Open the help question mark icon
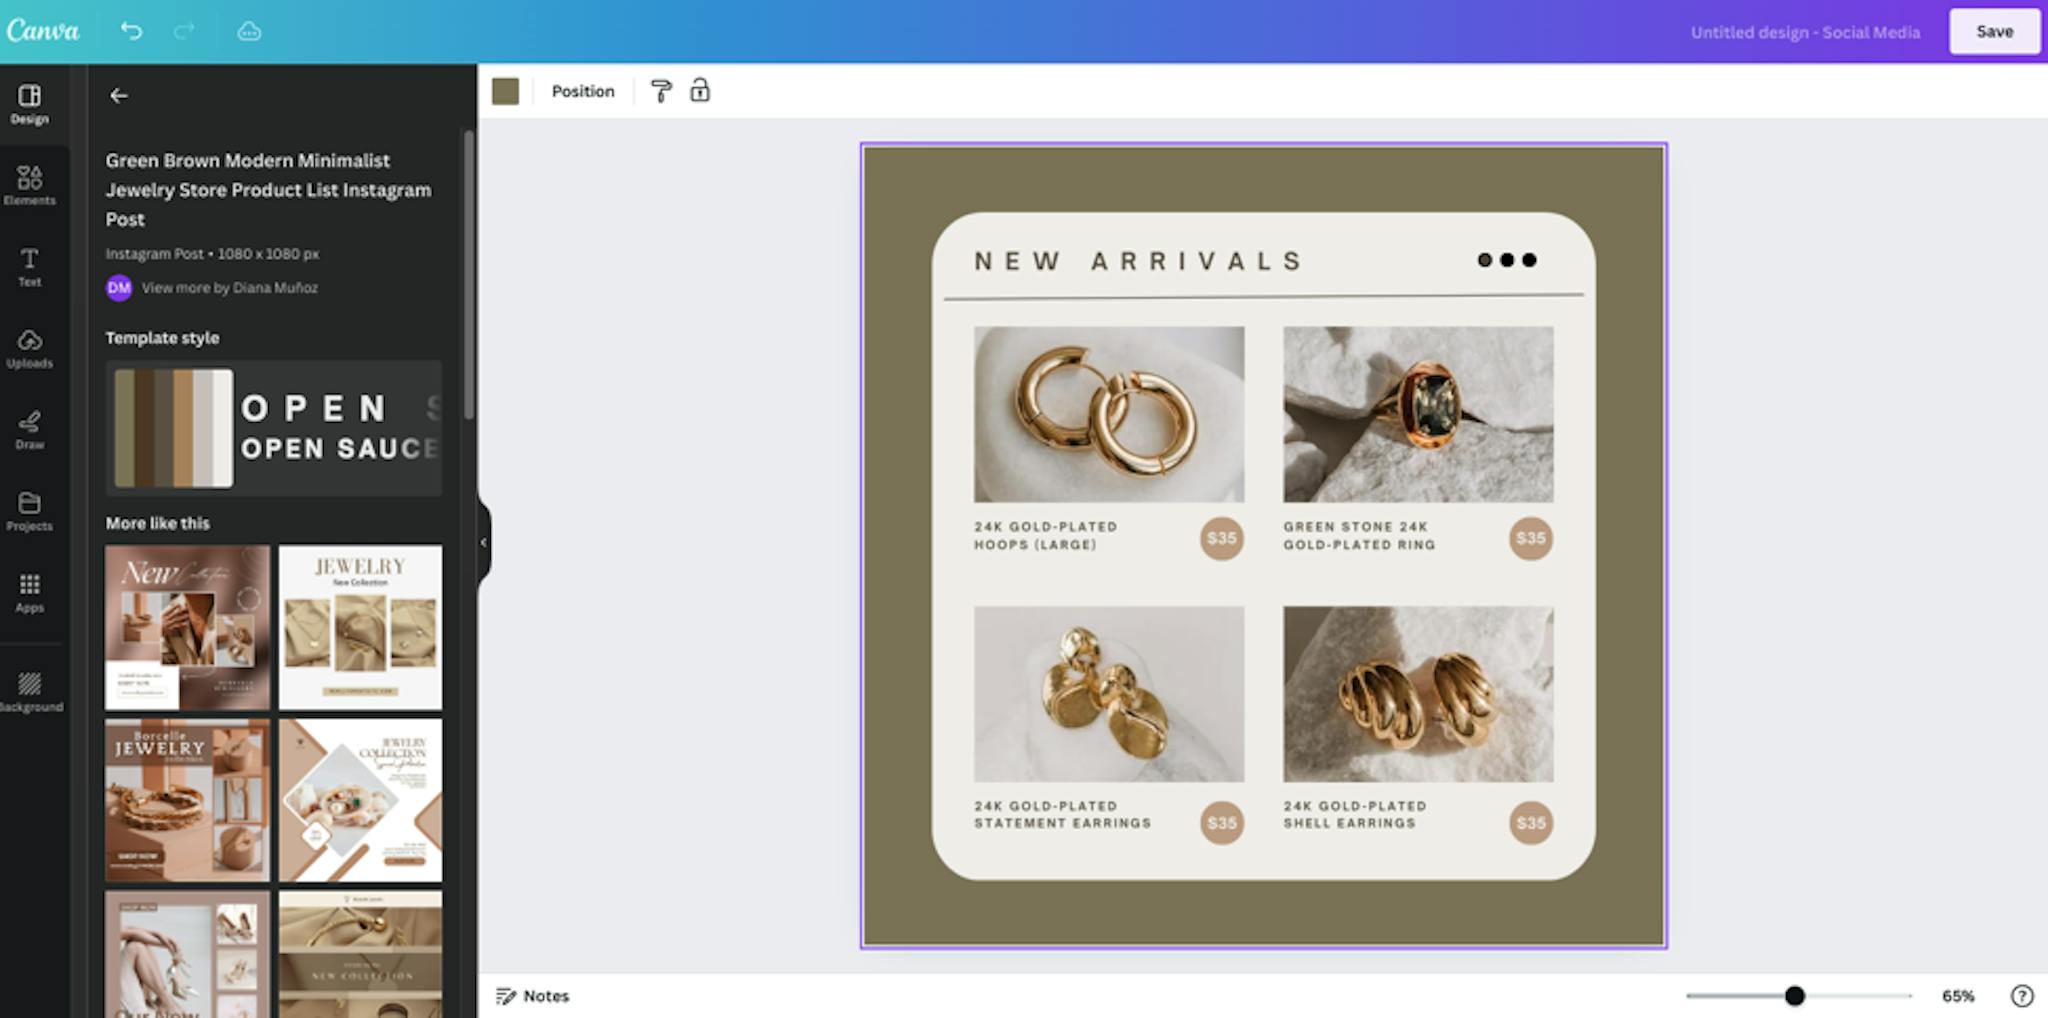 pos(2021,996)
